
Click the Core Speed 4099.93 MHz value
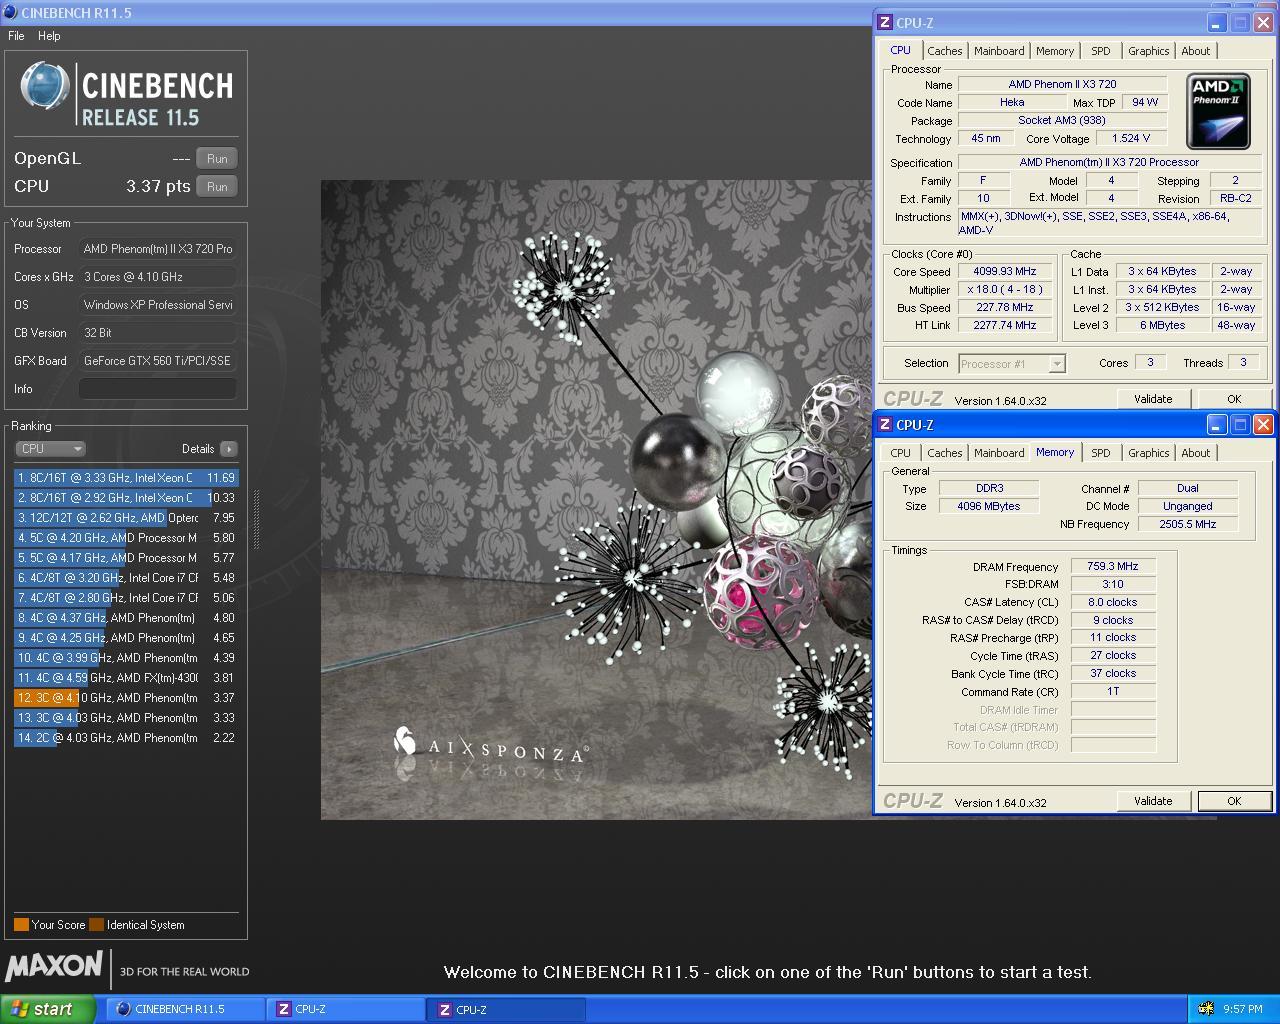click(1004, 271)
